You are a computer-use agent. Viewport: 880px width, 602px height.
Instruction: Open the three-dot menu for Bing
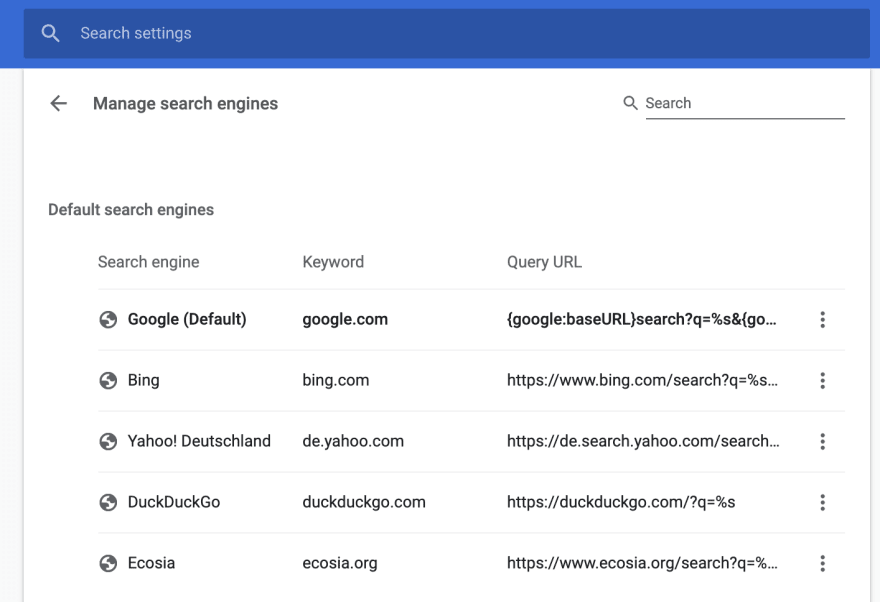pyautogui.click(x=822, y=380)
